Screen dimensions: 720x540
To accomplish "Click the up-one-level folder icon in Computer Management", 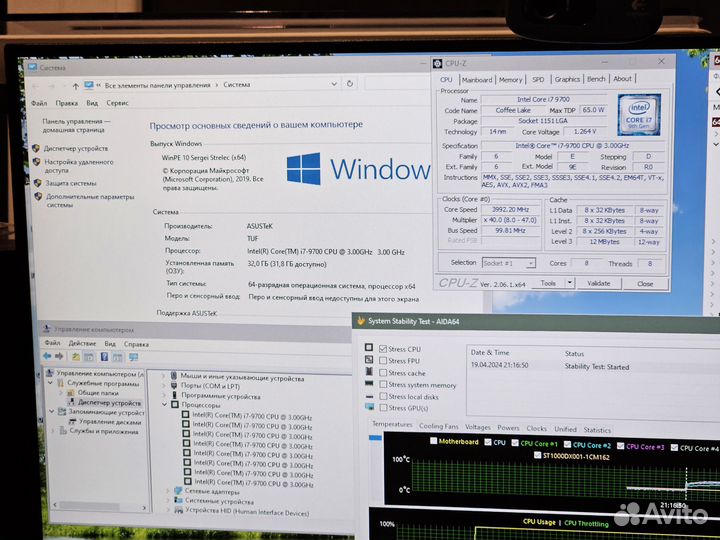I will tap(76, 356).
